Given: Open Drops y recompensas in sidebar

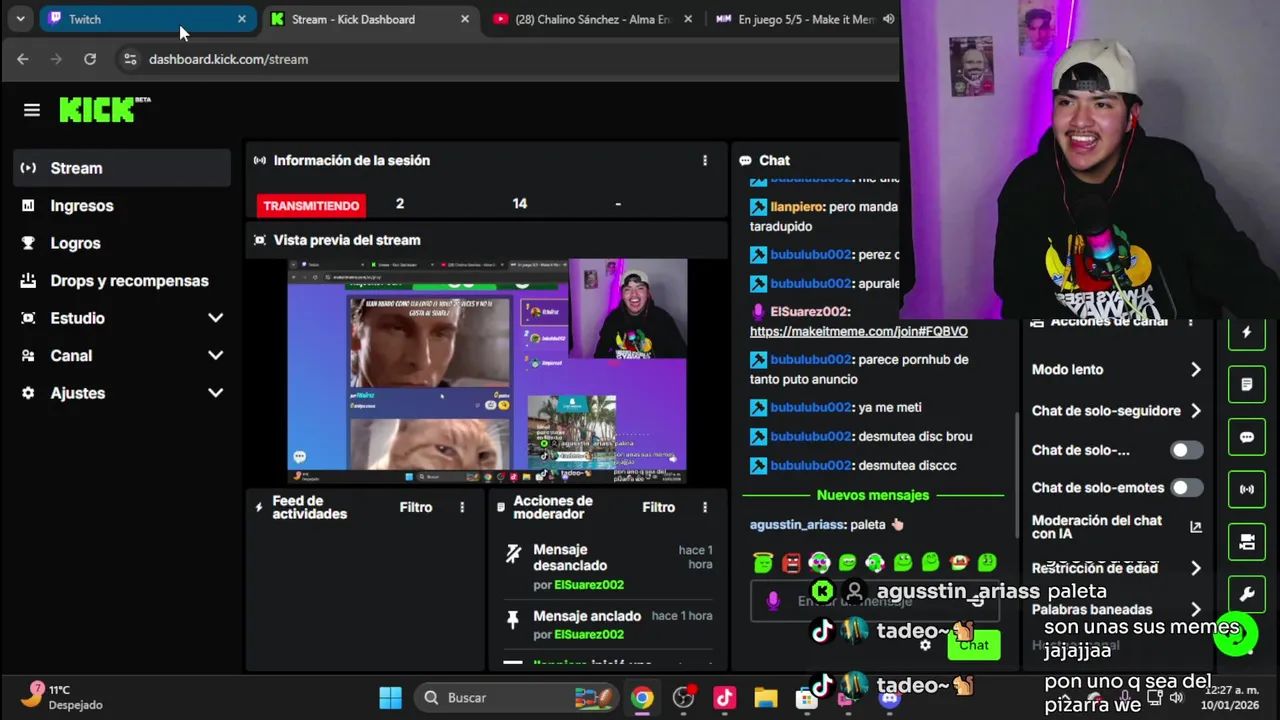Looking at the screenshot, I should point(122,281).
